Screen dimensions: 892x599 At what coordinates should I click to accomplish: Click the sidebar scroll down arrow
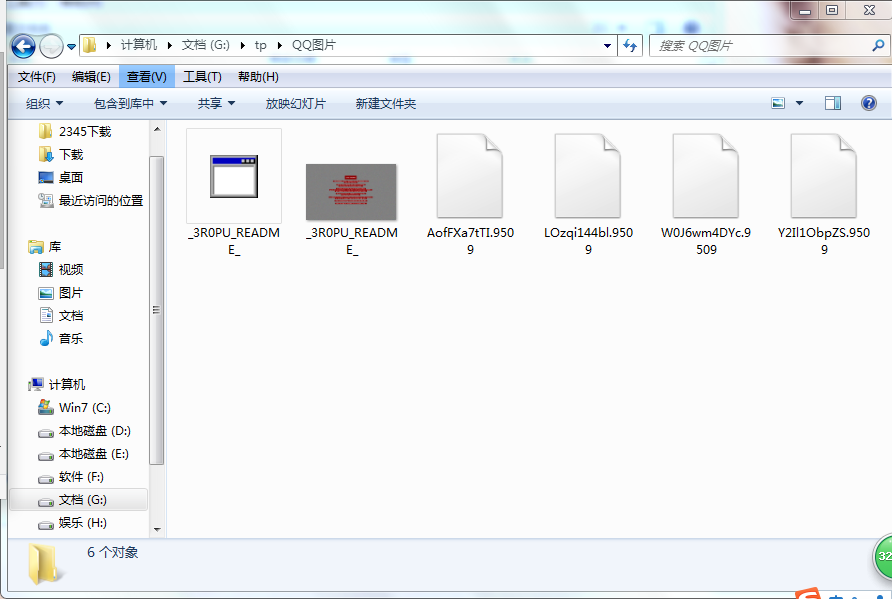[157, 530]
